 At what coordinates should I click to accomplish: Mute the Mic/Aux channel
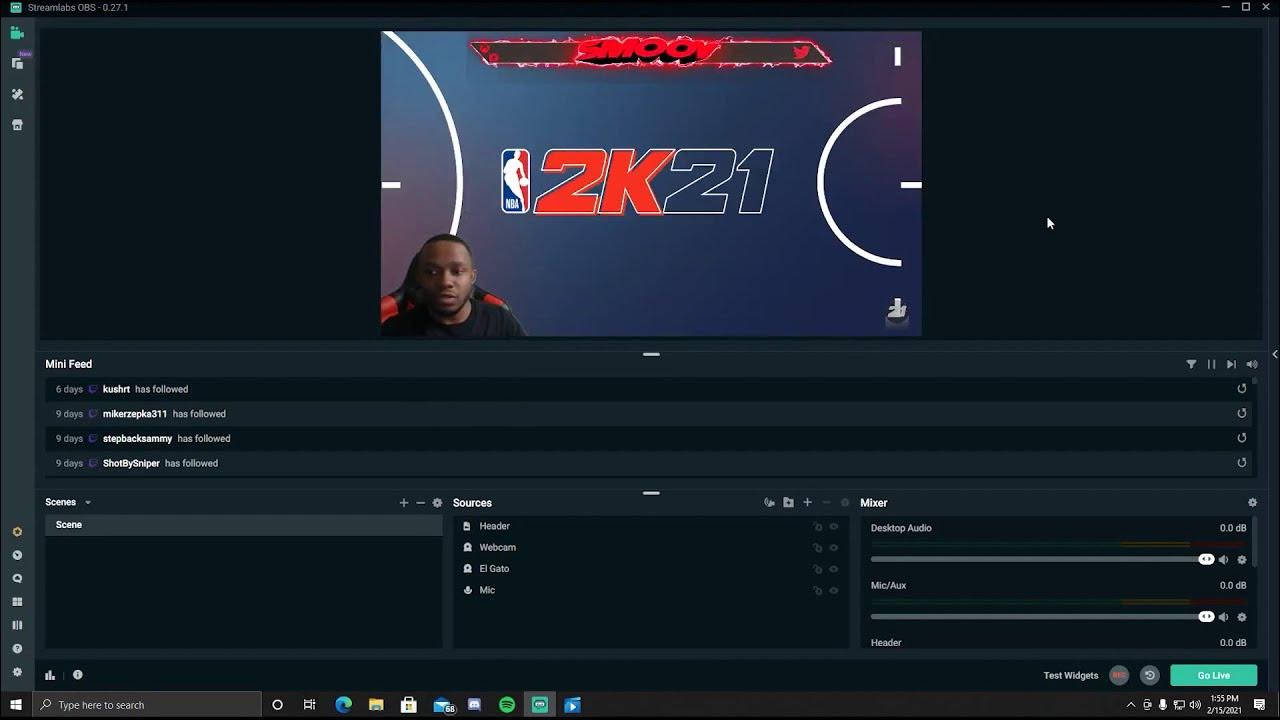pyautogui.click(x=1223, y=617)
